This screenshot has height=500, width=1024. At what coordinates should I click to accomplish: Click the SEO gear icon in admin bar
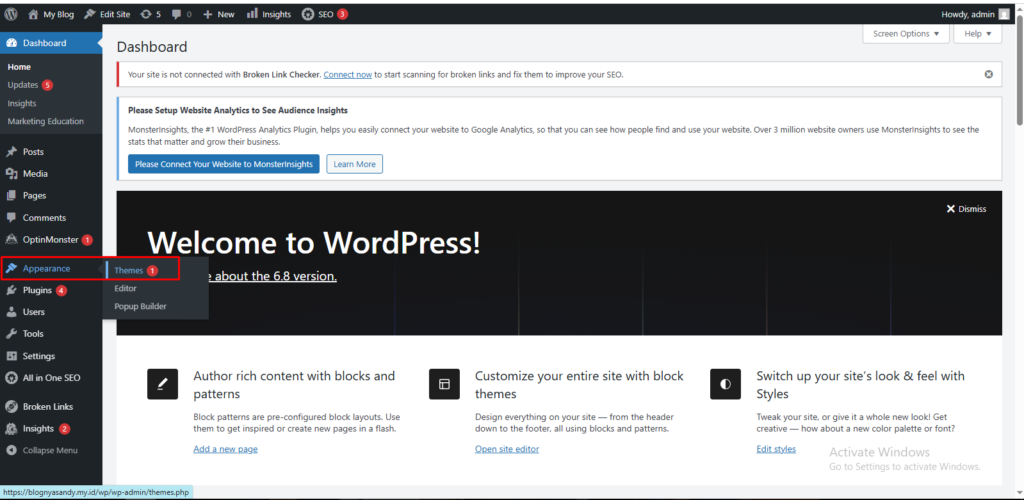308,14
